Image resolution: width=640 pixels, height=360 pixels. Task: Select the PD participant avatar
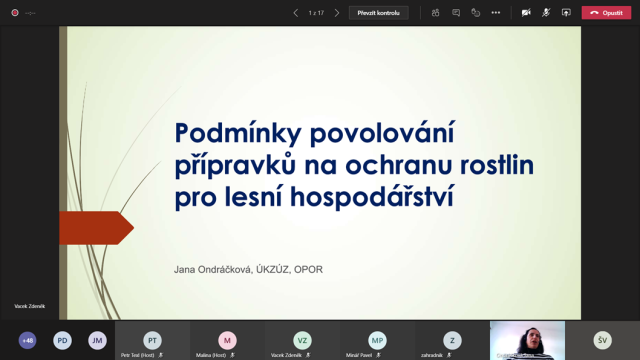62,340
